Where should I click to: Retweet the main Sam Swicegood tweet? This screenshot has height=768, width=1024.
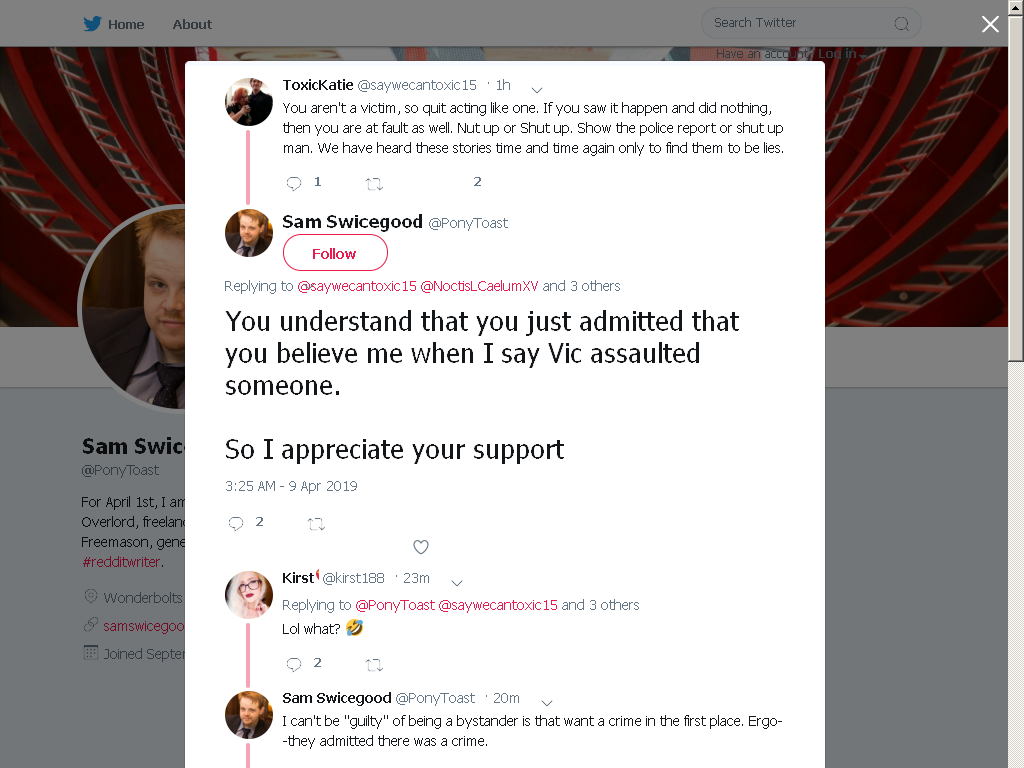(316, 524)
